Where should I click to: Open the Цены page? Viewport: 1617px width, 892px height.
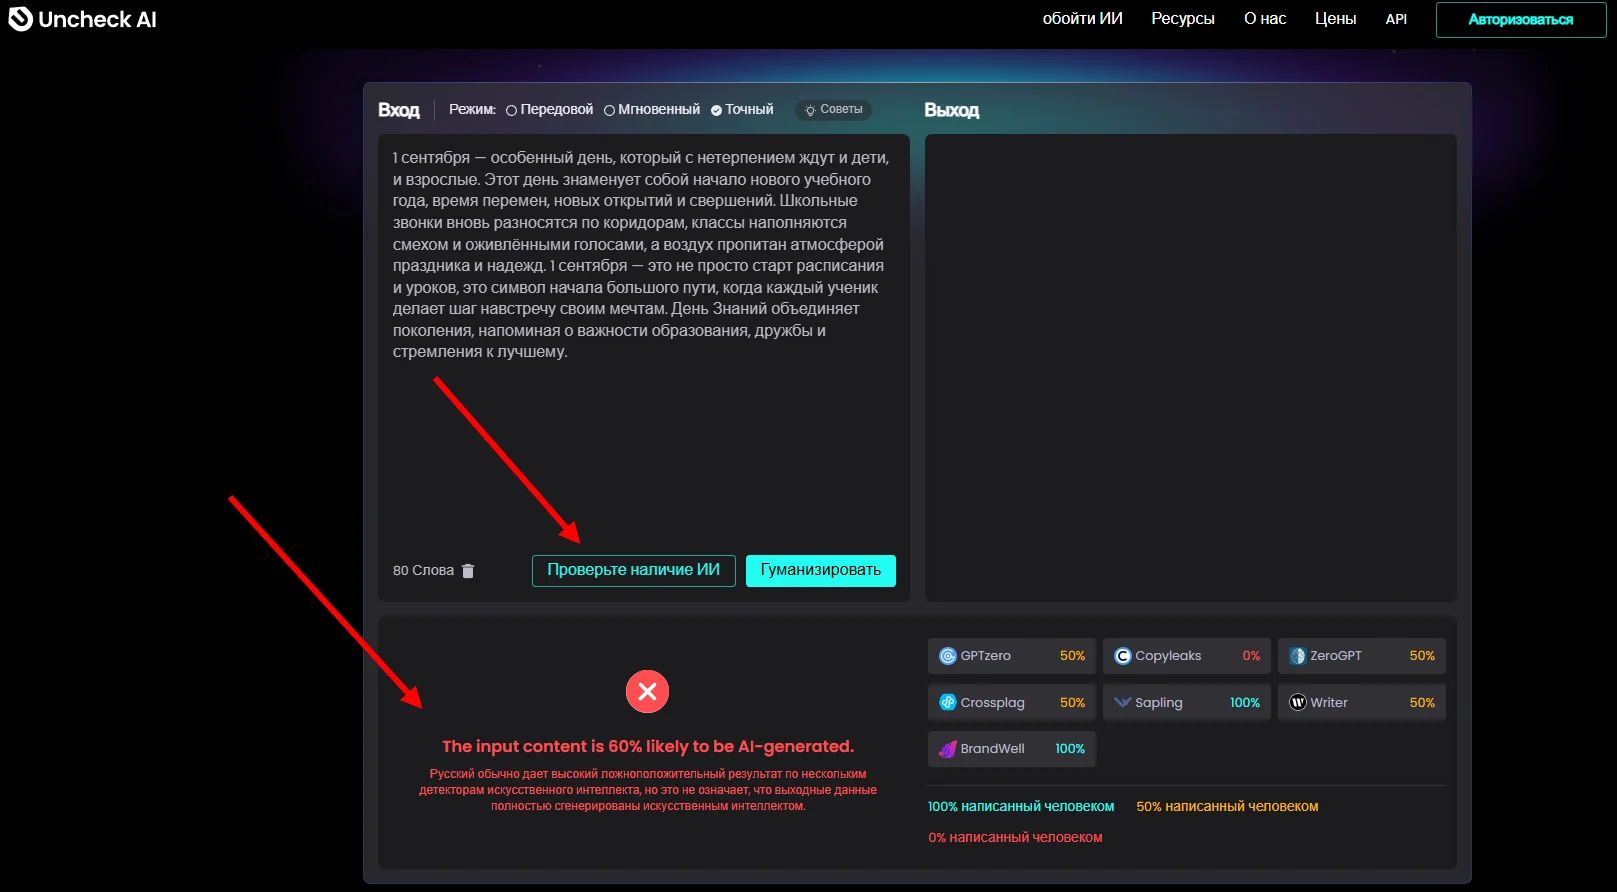(x=1335, y=19)
